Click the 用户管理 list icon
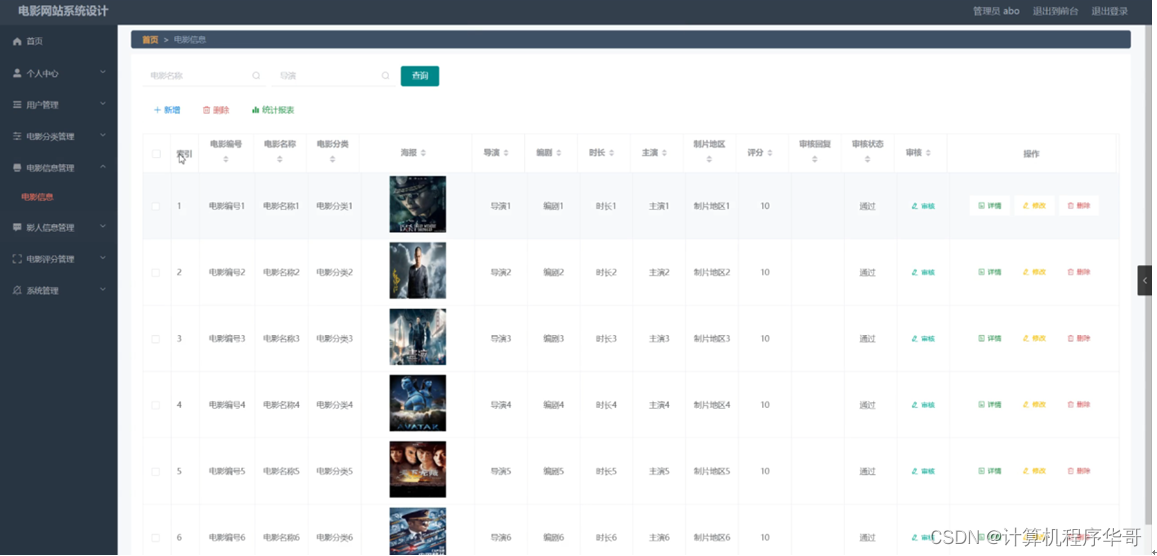 (x=17, y=105)
